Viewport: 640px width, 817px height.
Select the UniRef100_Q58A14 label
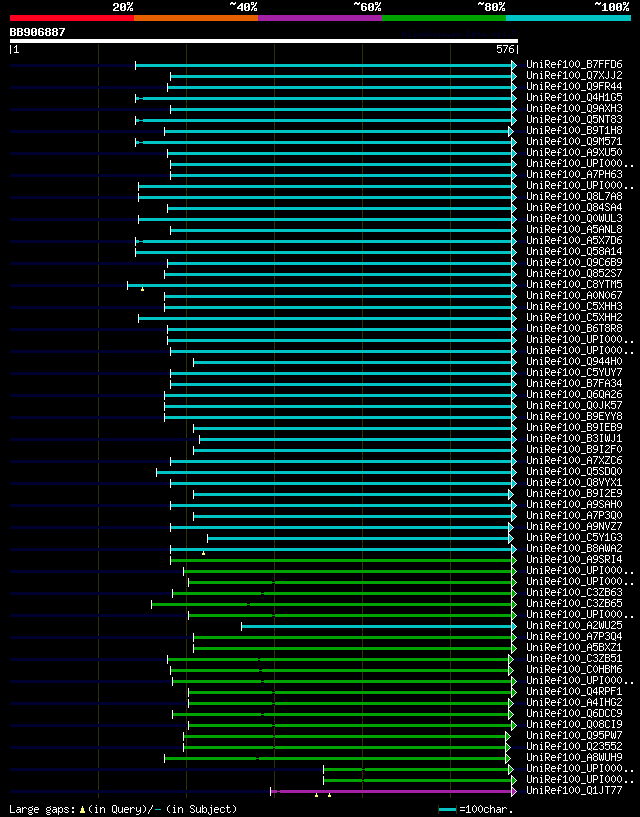574,252
